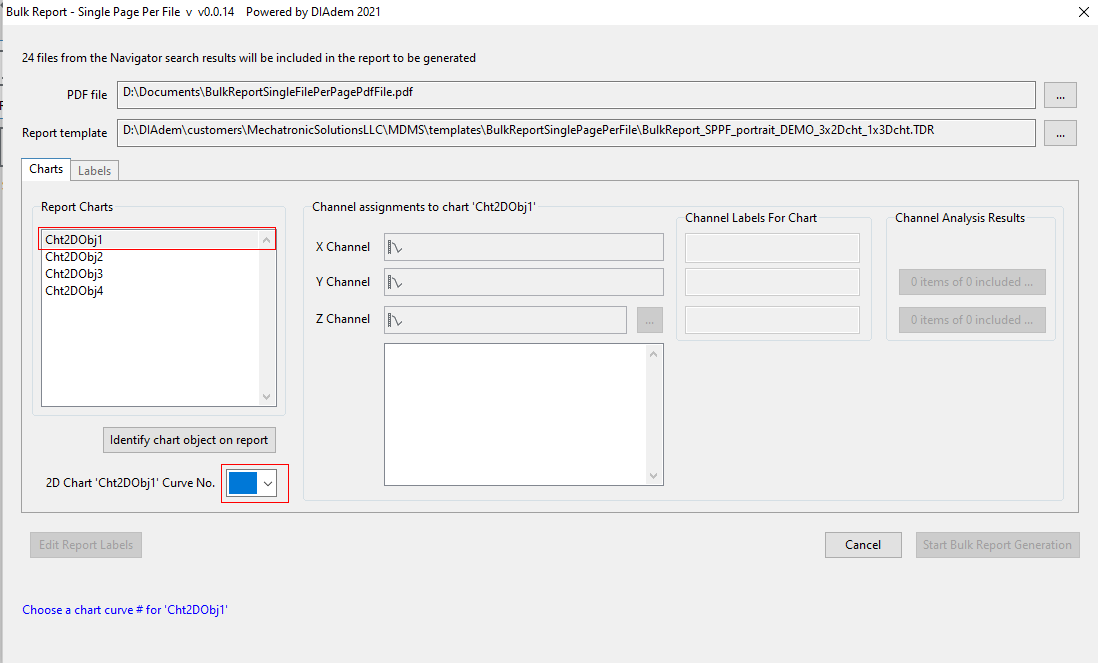Open the Curve No. dropdown arrow
Image resolution: width=1098 pixels, height=663 pixels.
point(268,484)
